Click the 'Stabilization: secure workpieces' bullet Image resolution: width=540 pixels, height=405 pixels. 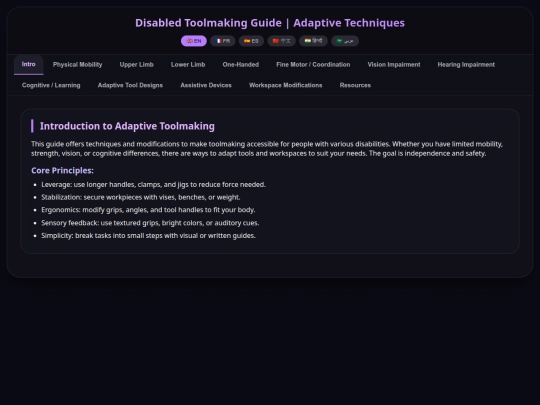click(x=141, y=197)
